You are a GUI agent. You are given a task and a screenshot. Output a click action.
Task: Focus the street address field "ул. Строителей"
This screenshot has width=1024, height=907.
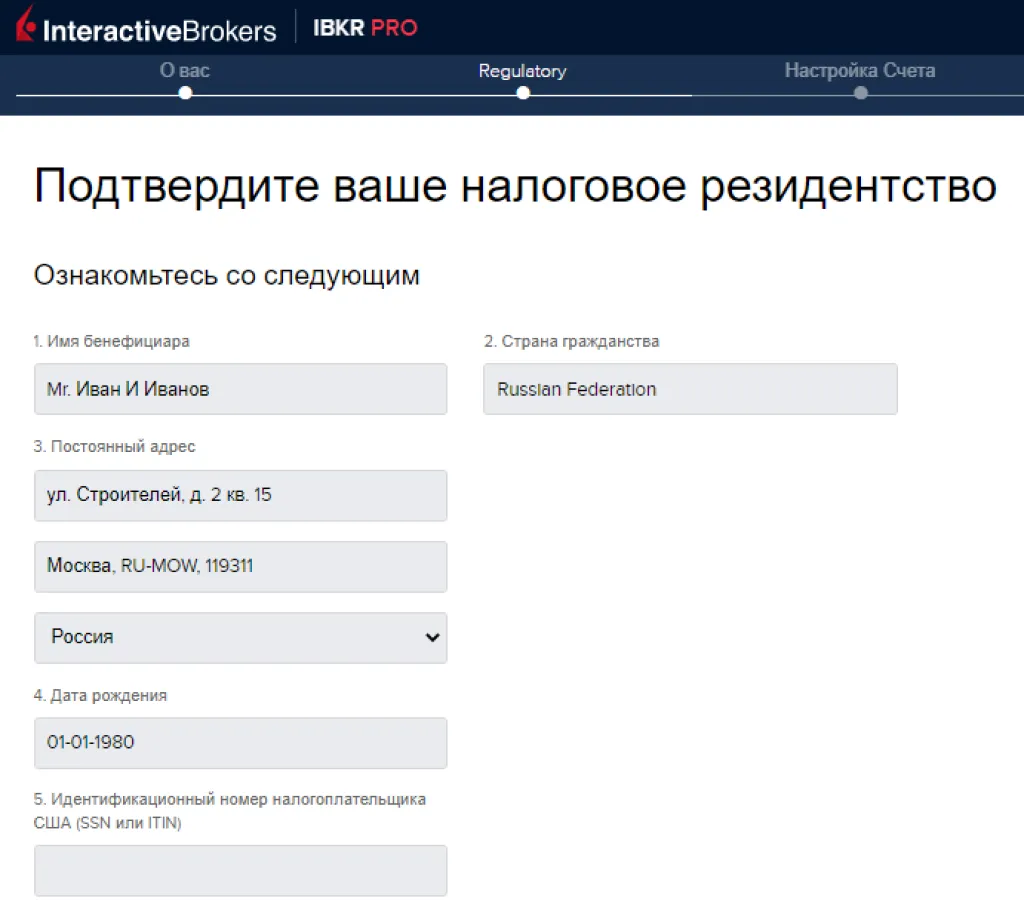(x=240, y=495)
